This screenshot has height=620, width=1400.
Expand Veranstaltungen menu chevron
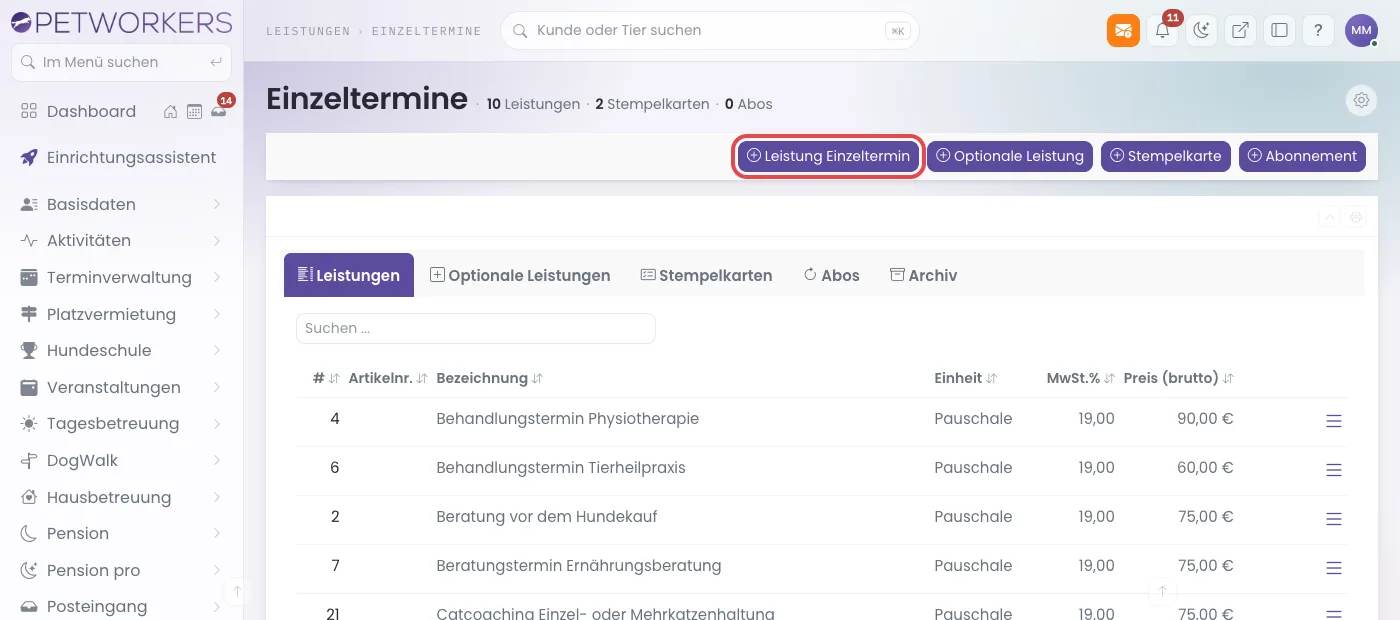pyautogui.click(x=217, y=387)
